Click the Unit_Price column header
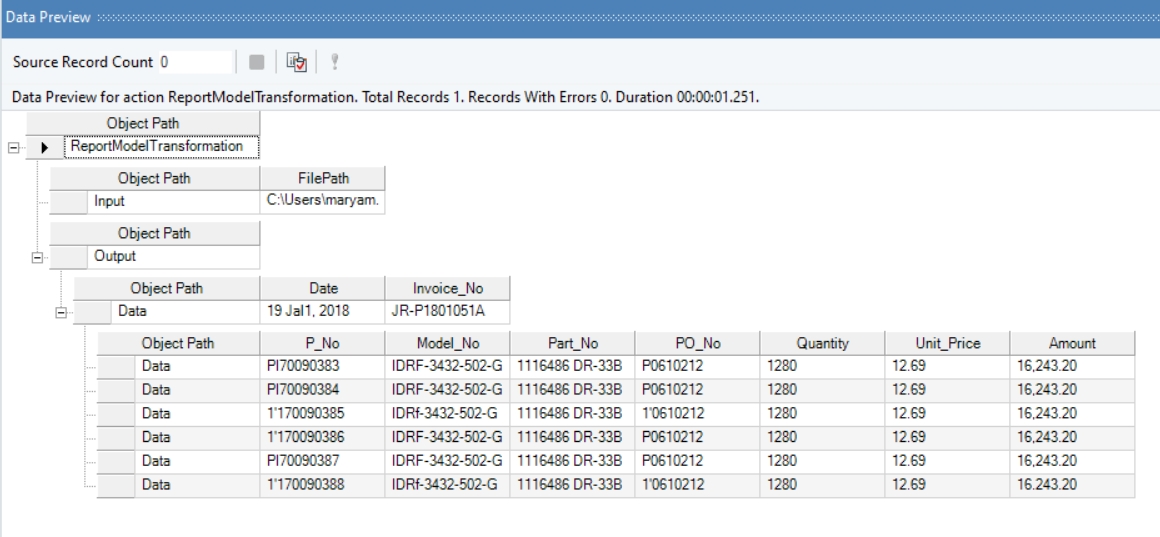 [x=945, y=343]
